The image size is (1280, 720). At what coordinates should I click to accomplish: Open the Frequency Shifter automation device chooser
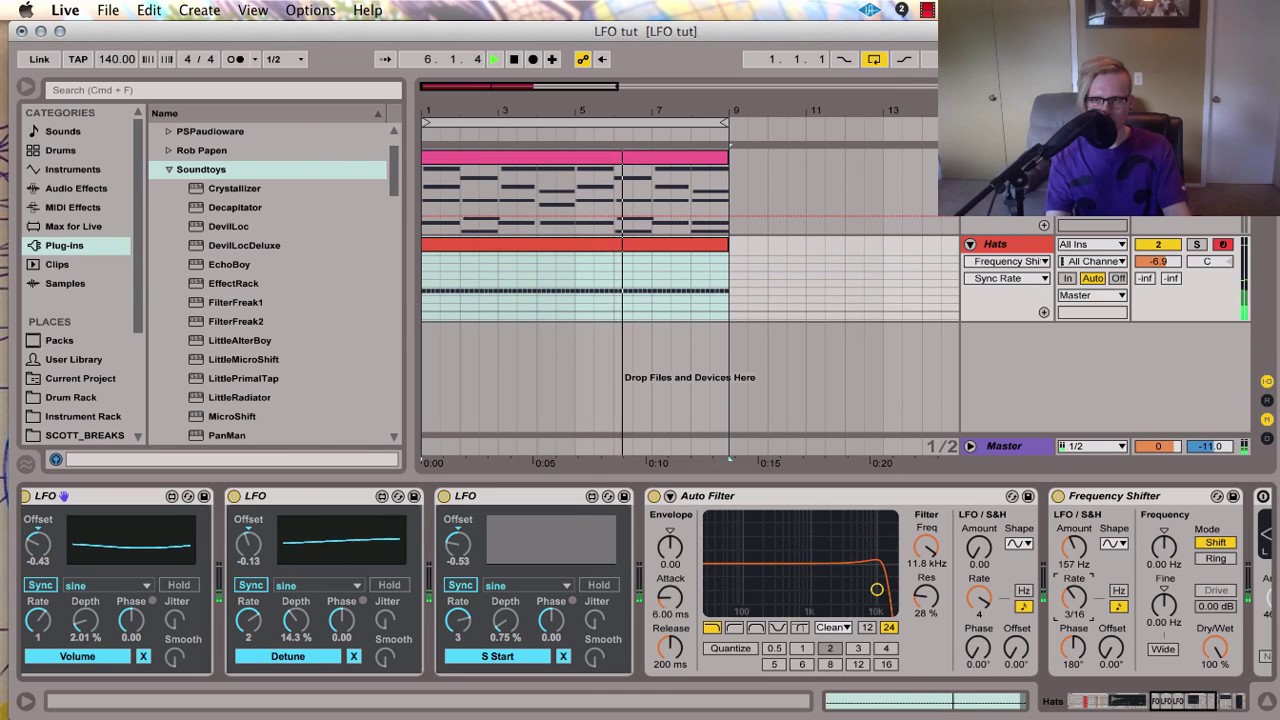(x=1007, y=261)
